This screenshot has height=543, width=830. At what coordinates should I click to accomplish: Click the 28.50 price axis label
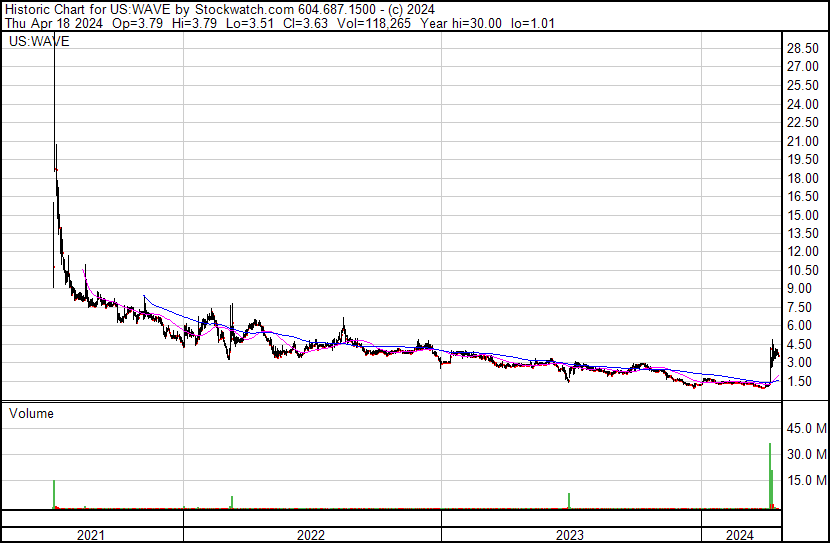pyautogui.click(x=803, y=48)
